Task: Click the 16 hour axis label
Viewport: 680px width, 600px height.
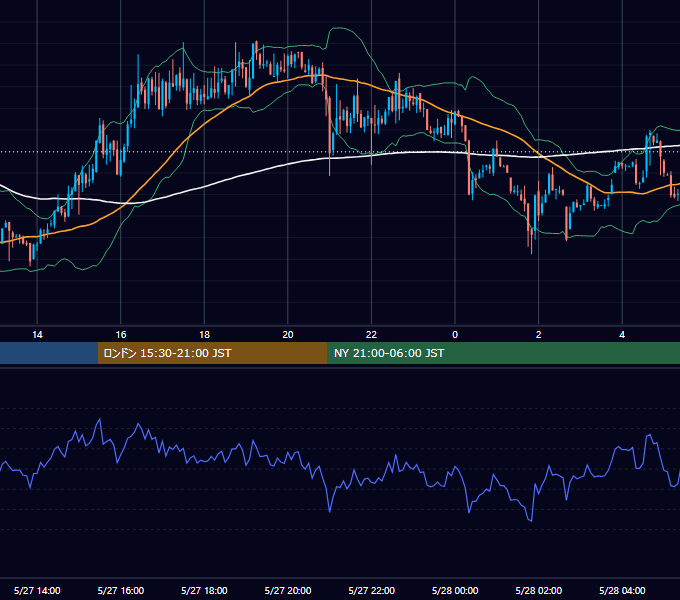Action: [x=121, y=335]
